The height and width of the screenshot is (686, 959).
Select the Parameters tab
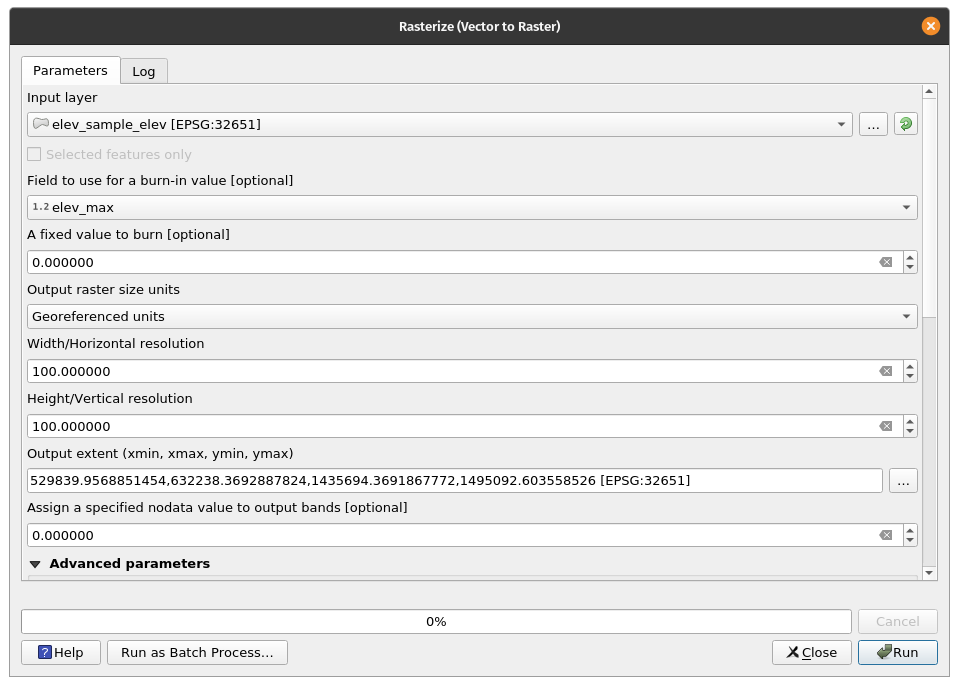point(70,71)
